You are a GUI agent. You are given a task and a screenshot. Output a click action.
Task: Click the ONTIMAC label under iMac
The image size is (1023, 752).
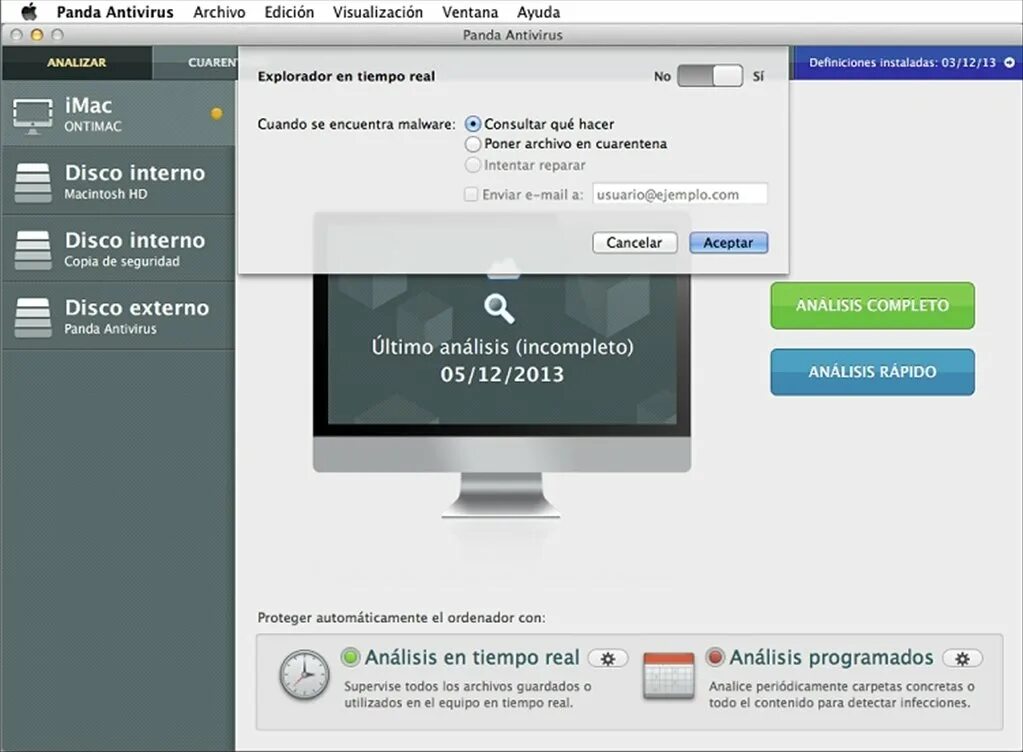click(93, 127)
